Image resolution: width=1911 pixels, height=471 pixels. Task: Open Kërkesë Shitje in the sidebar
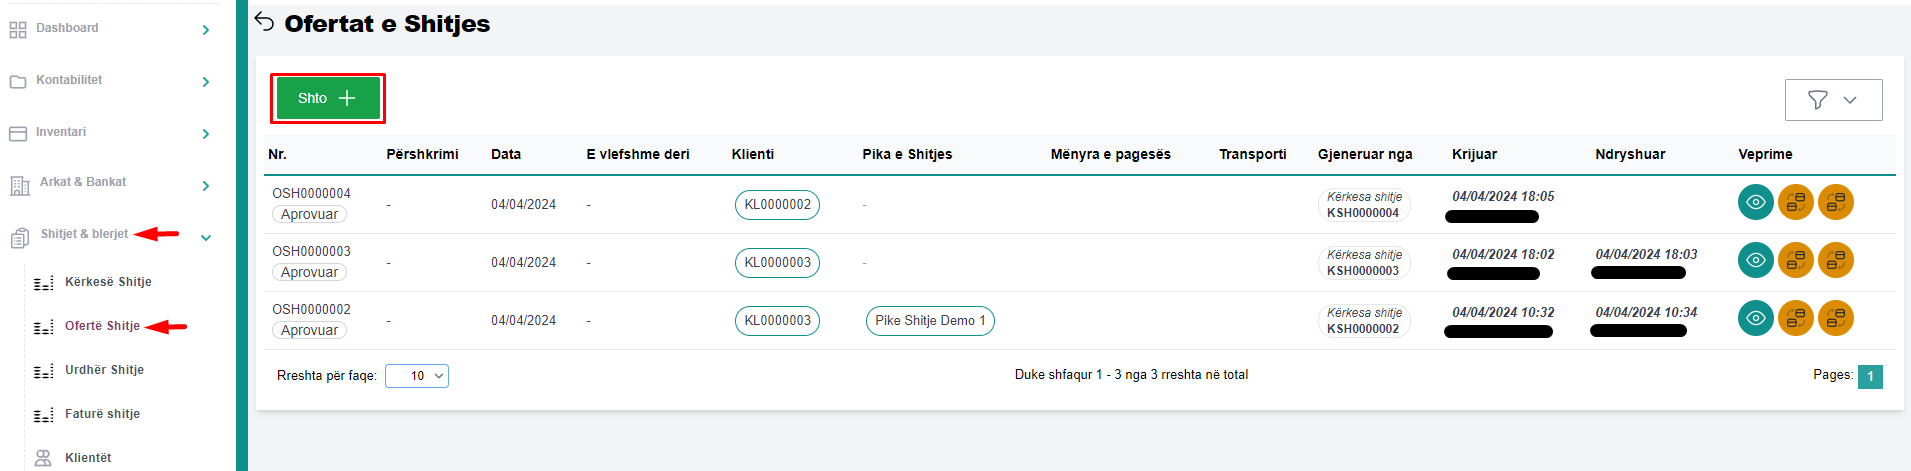point(108,282)
